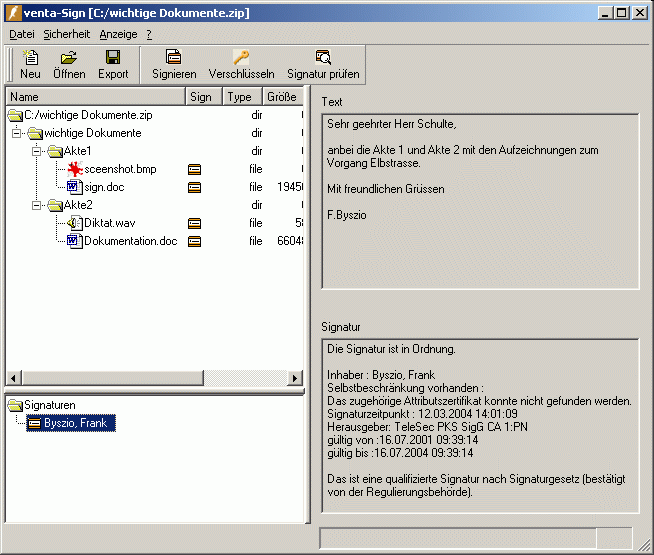Select the sign.doc file name

pos(104,187)
